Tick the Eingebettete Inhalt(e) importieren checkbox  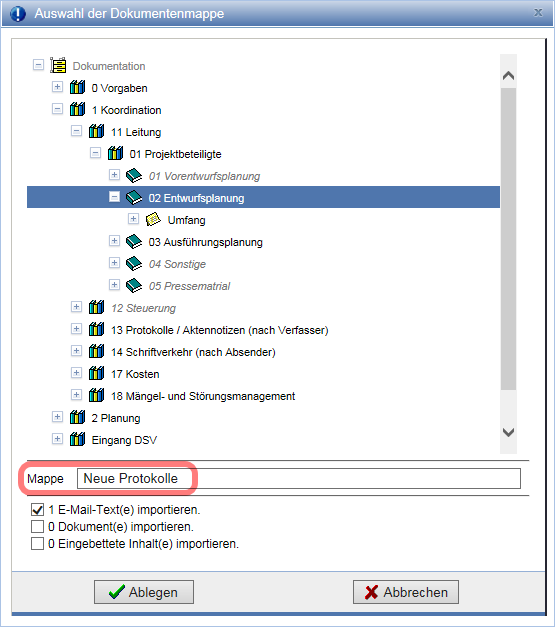38,544
